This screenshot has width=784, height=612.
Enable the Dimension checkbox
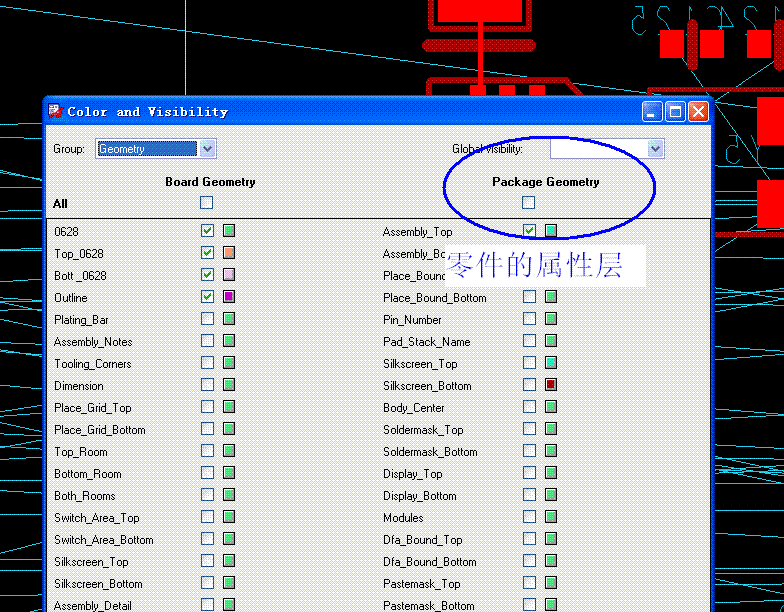208,384
